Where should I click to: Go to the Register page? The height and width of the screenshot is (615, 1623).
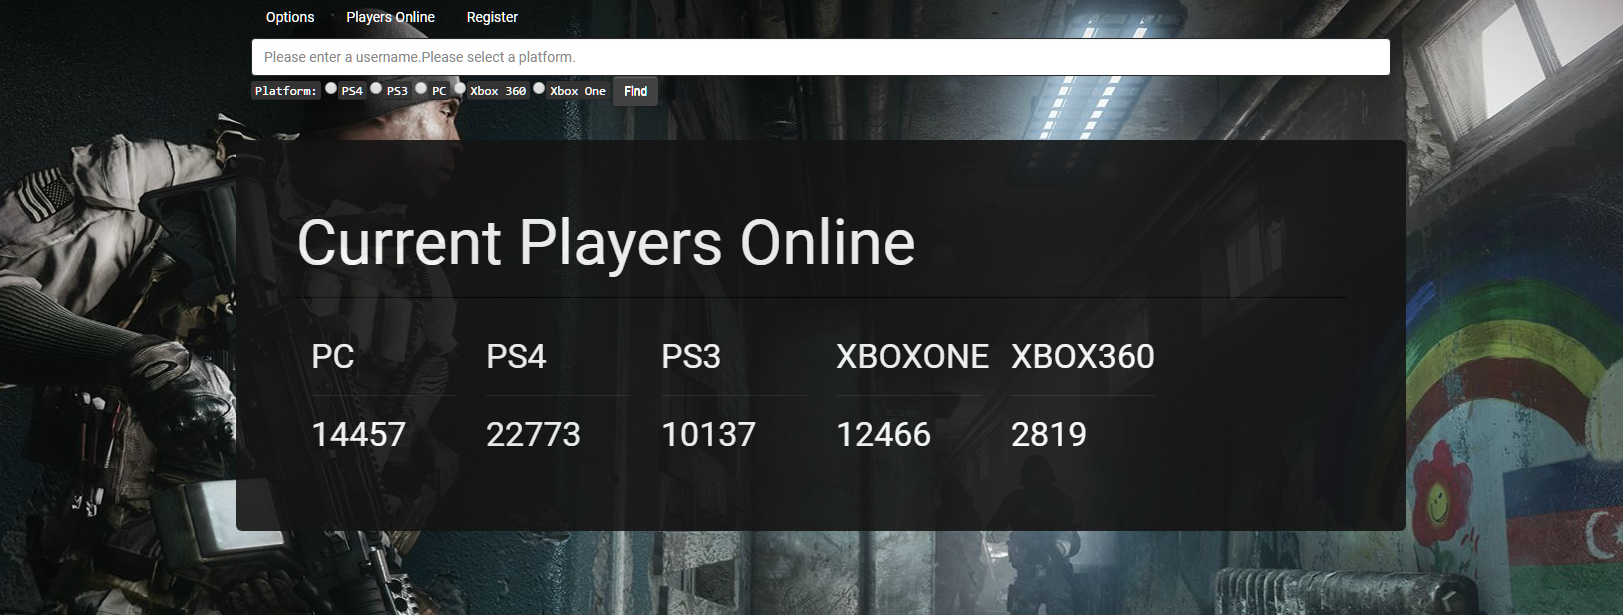coord(492,17)
